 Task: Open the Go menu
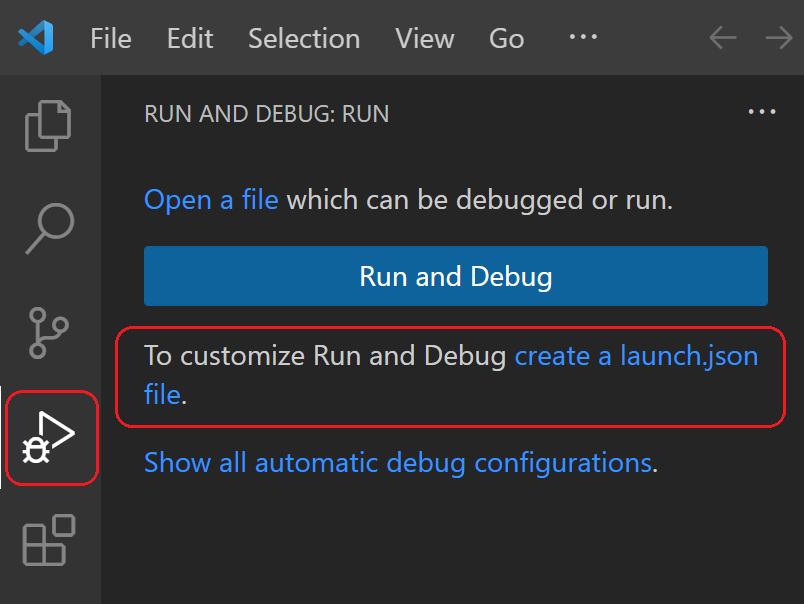click(x=506, y=39)
